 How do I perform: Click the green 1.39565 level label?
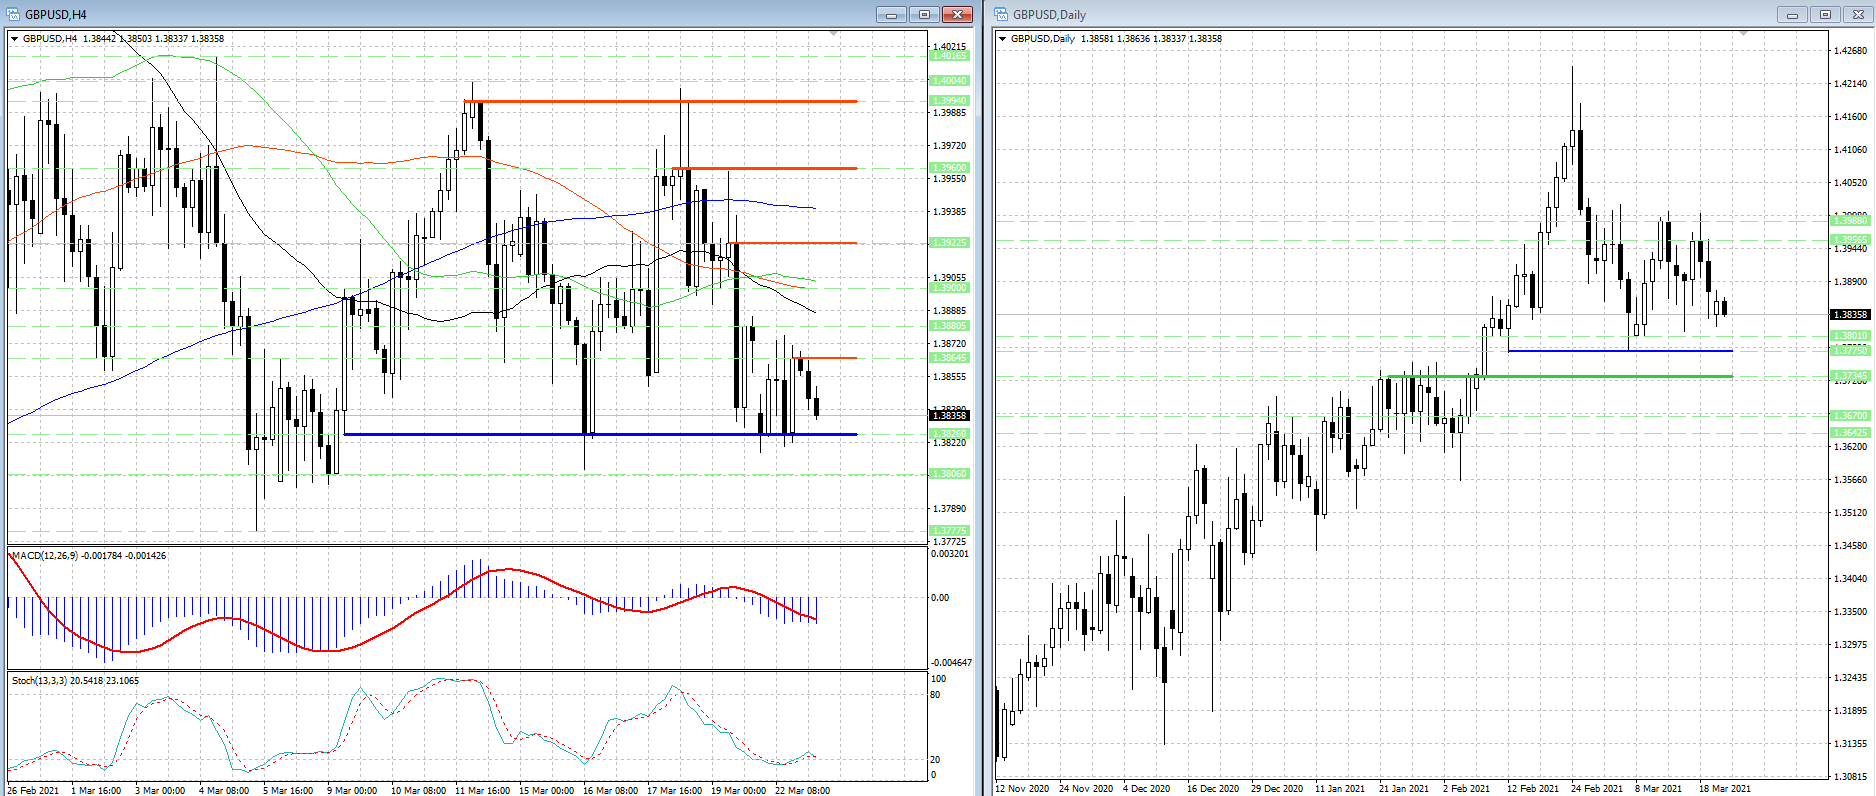click(x=1850, y=240)
